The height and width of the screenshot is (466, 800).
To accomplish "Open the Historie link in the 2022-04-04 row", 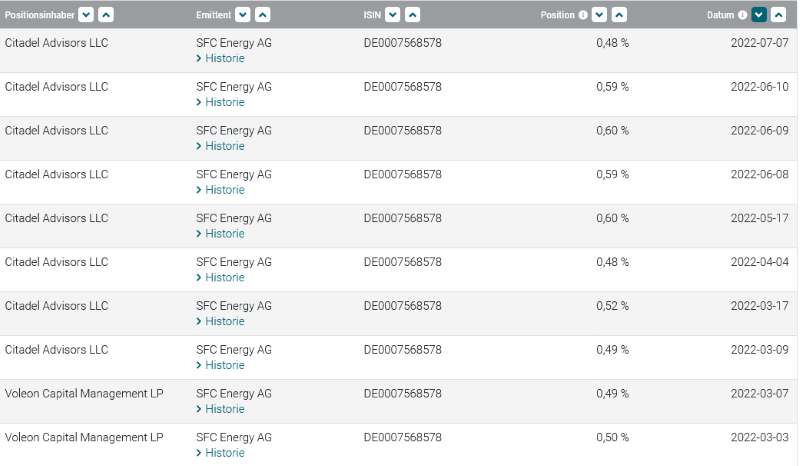I will point(221,277).
